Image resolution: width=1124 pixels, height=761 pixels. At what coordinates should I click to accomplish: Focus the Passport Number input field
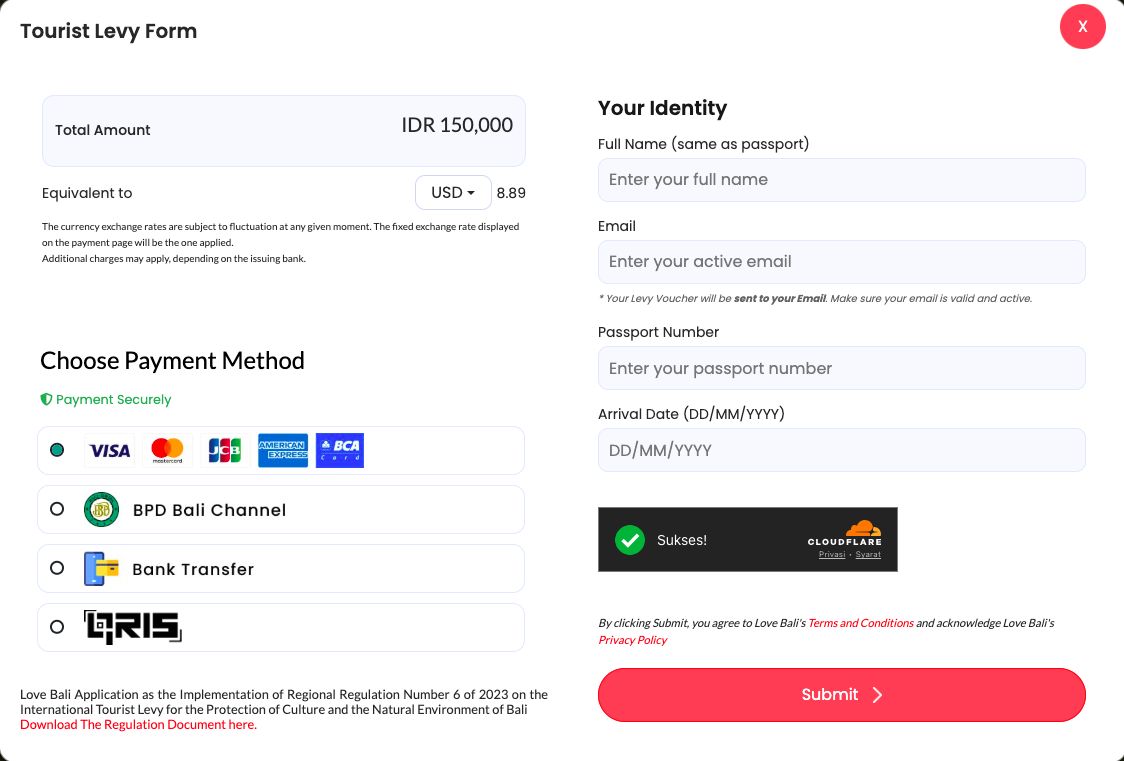tap(842, 368)
